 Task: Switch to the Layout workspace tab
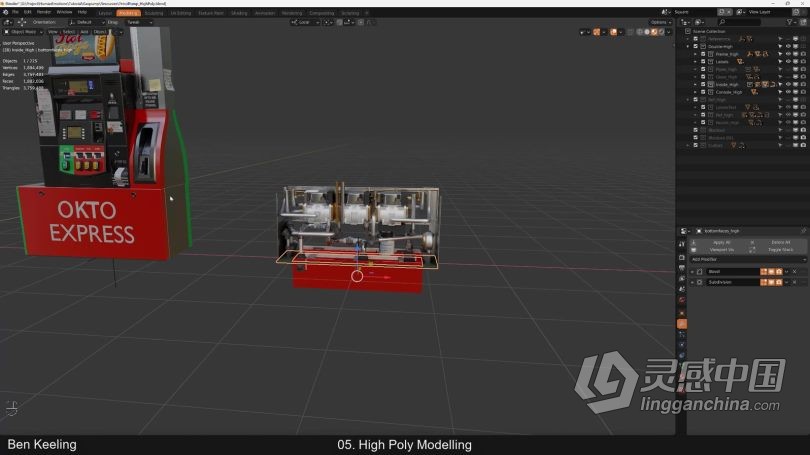[105, 13]
